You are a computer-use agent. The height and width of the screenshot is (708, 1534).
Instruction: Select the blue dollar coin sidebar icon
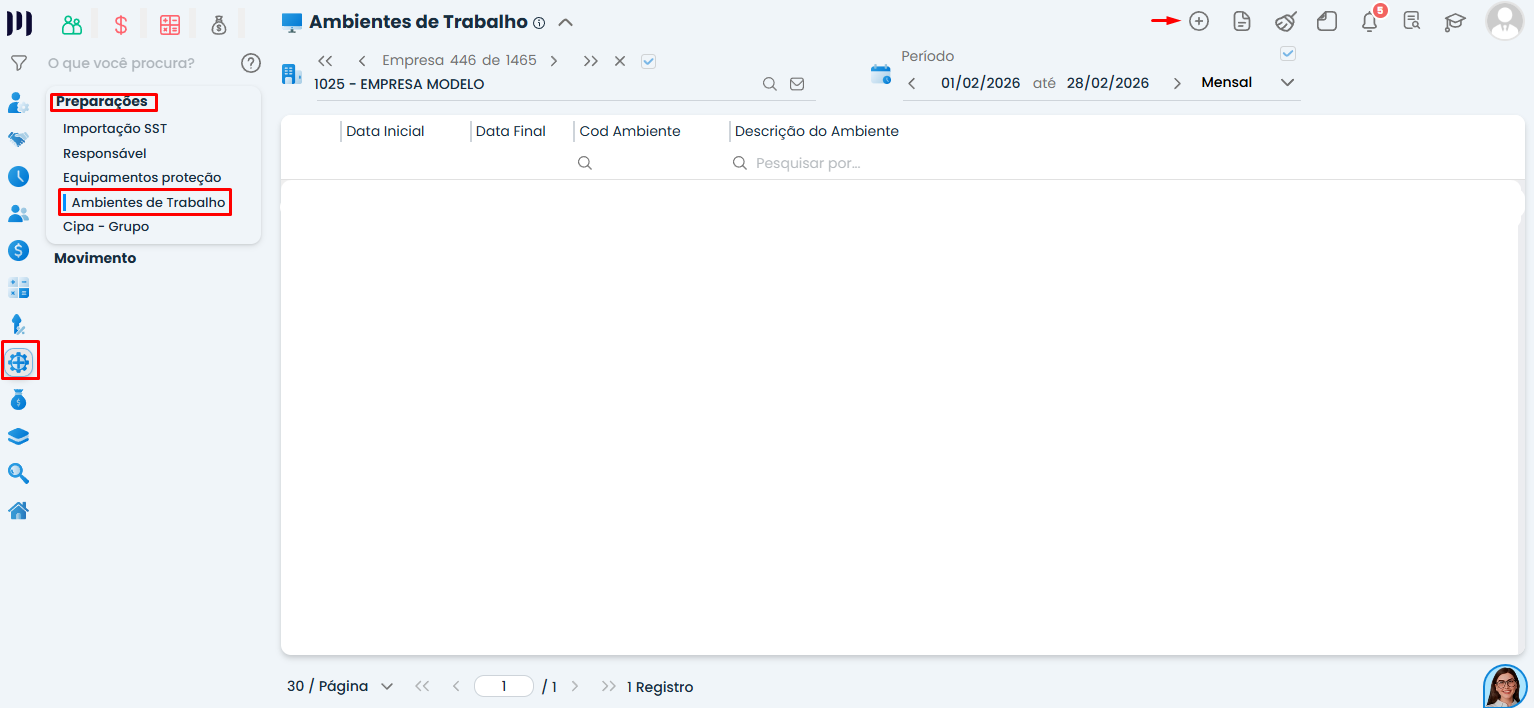(18, 250)
